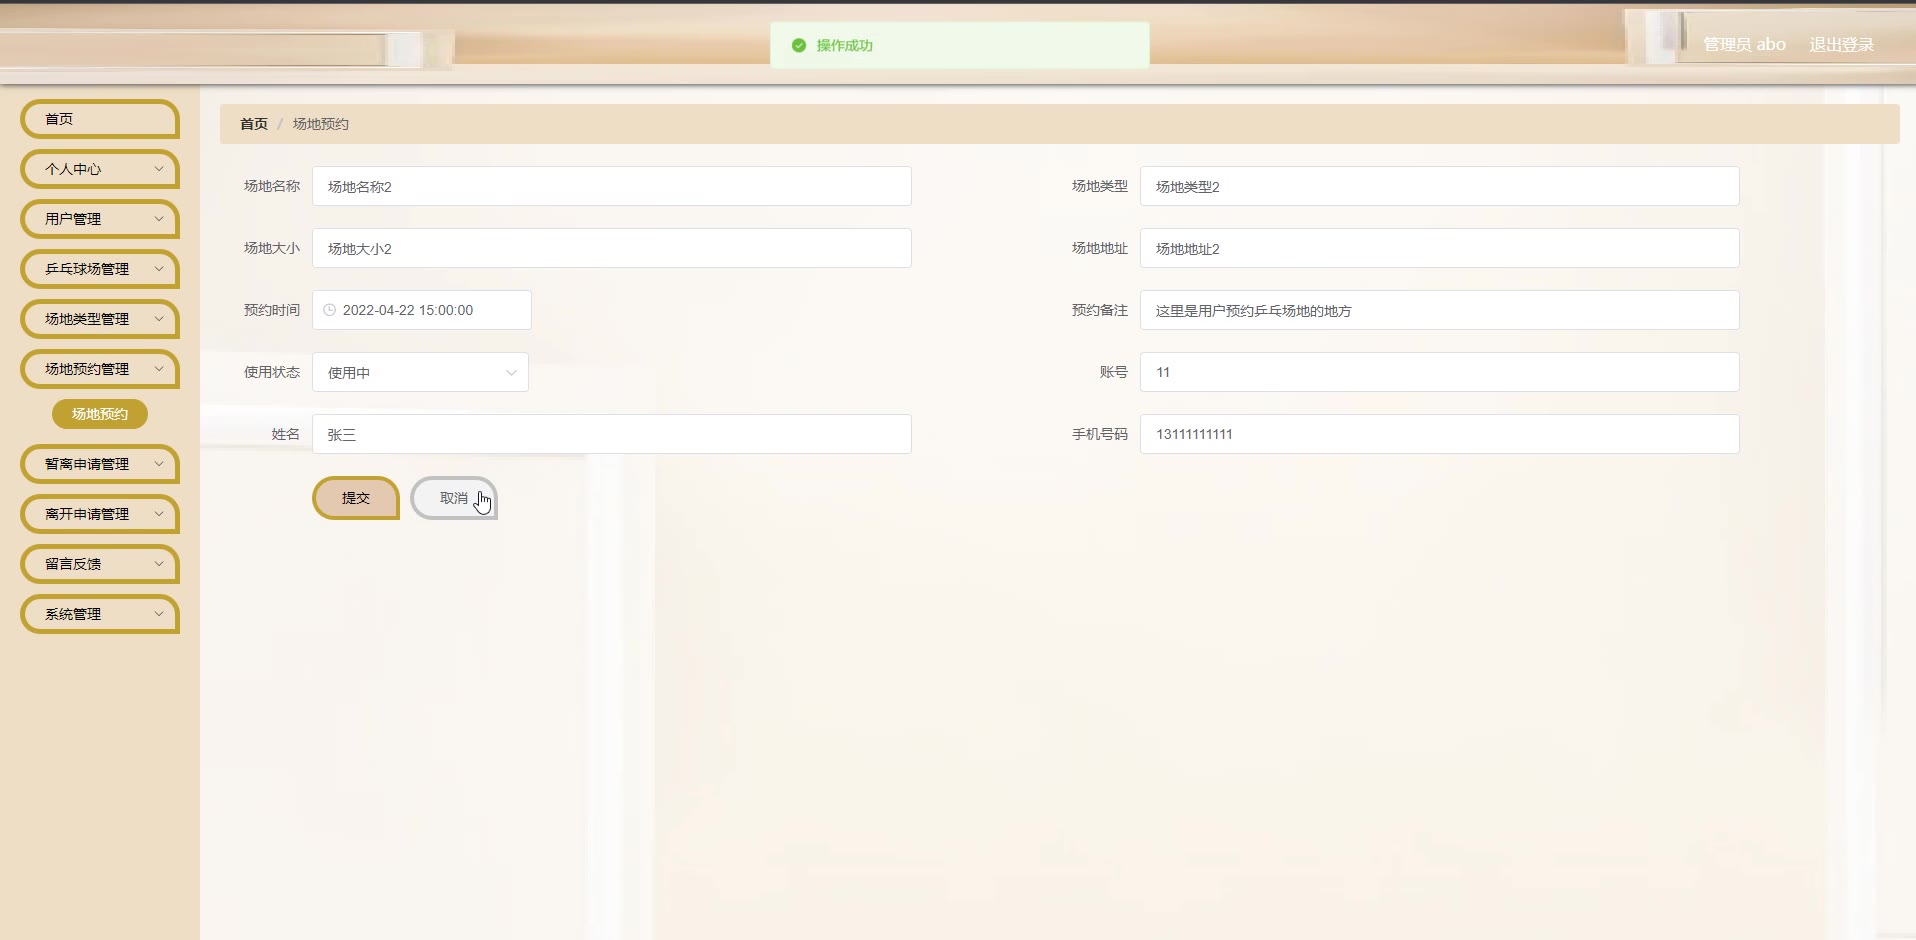Click the 场地地址 field label
1916x940 pixels.
pos(1100,248)
